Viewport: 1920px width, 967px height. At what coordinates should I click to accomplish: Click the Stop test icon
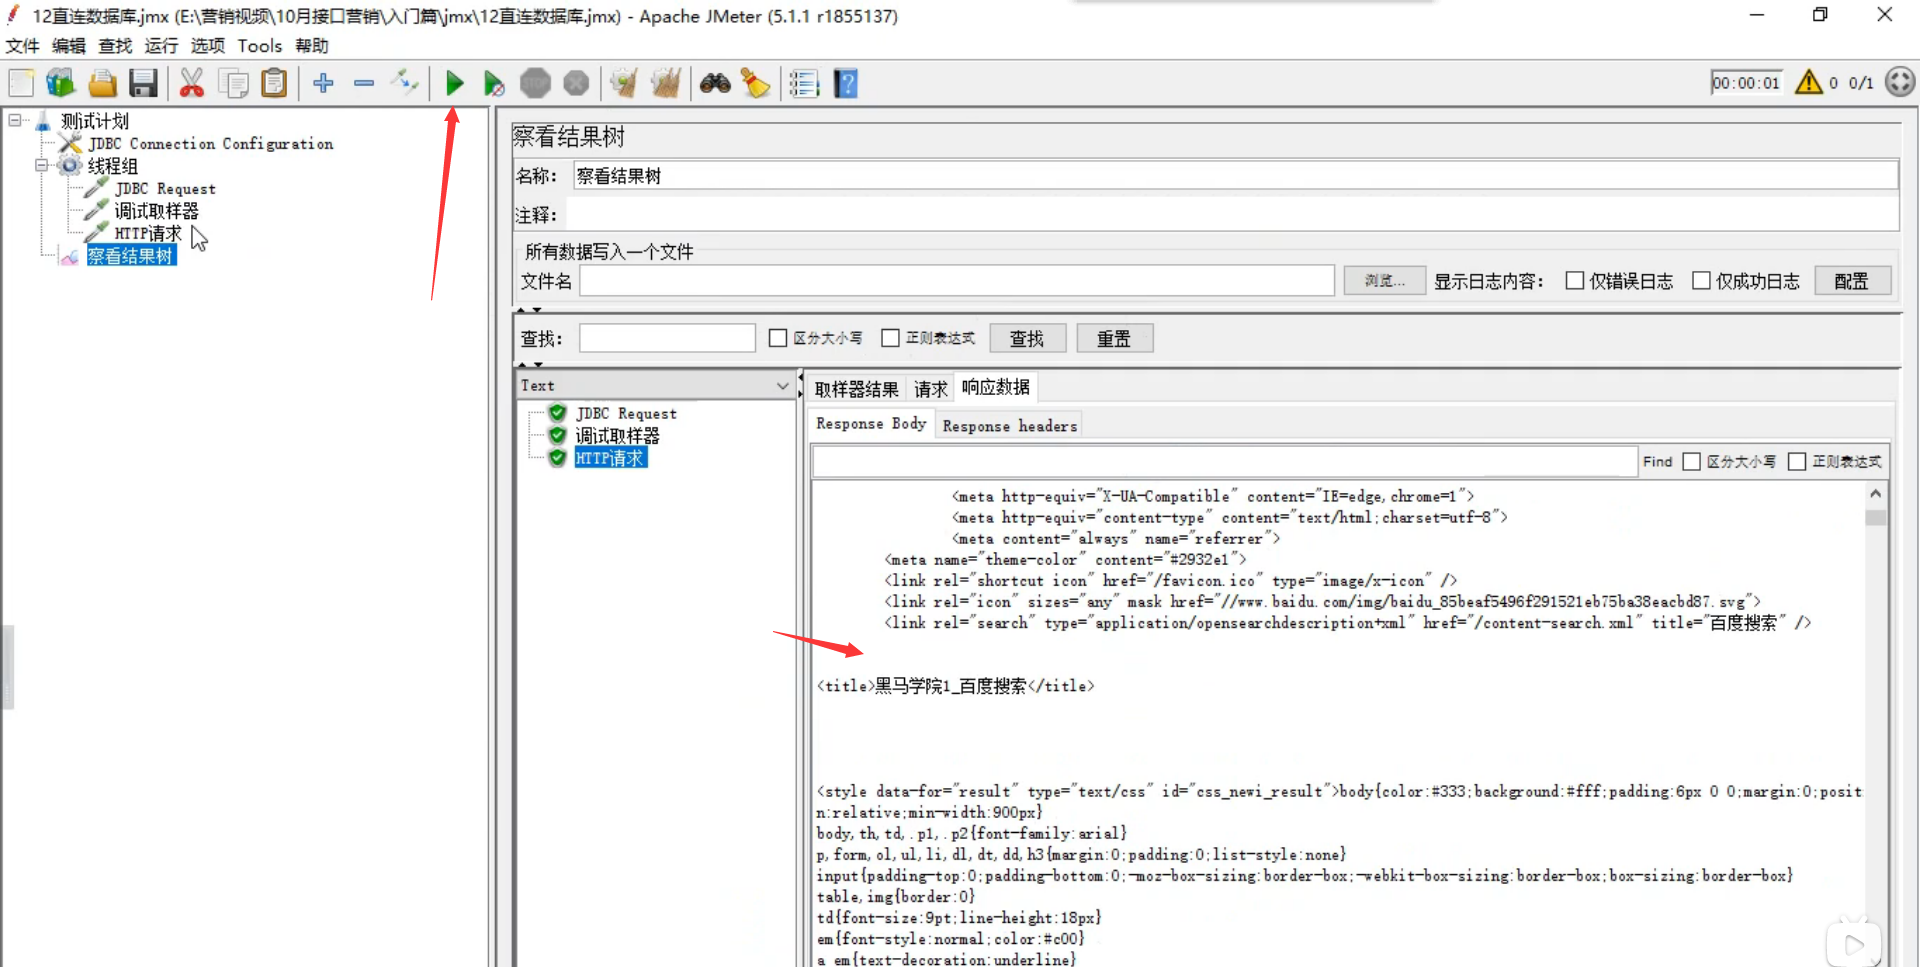(535, 83)
